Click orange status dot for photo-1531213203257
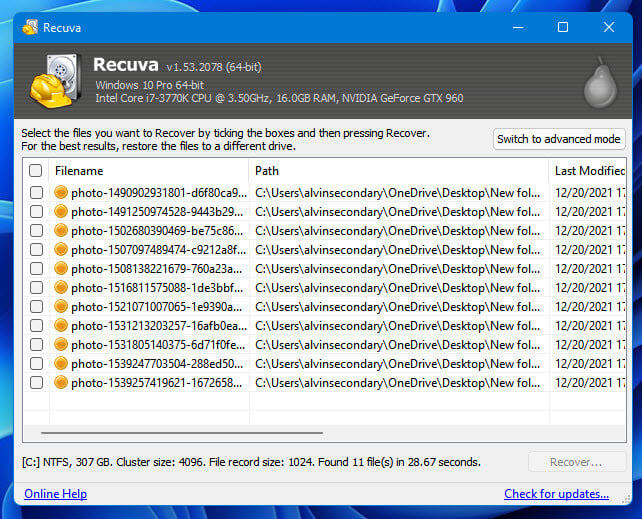642x519 pixels. click(x=61, y=325)
